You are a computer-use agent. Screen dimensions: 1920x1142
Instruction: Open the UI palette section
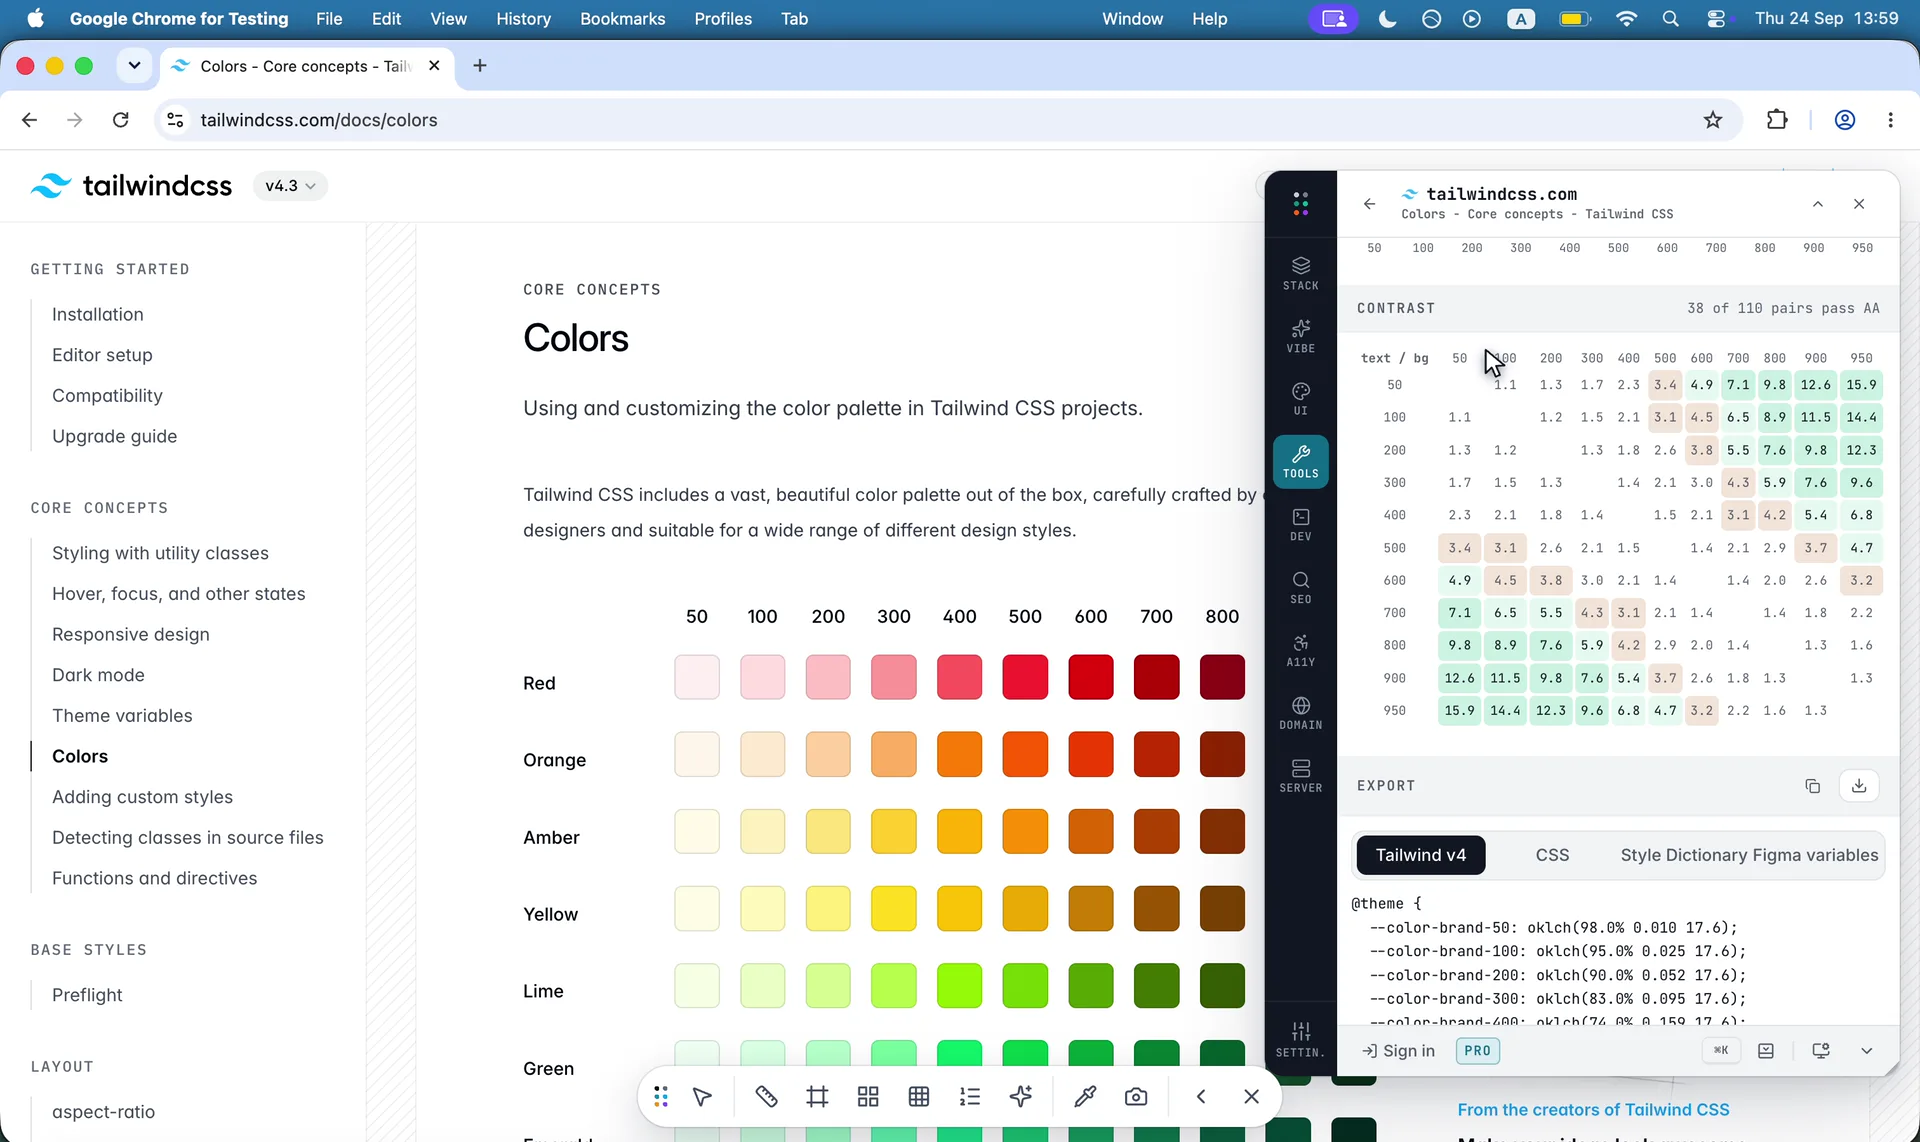pyautogui.click(x=1300, y=398)
